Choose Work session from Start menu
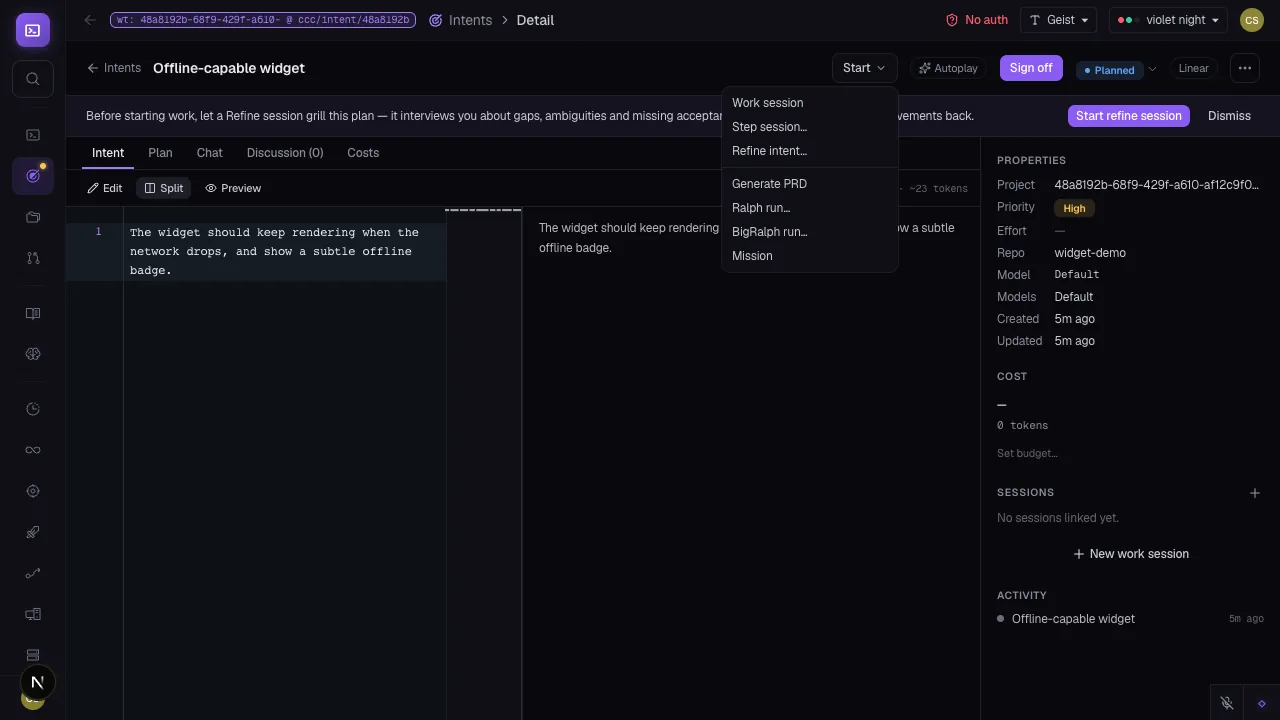 pos(809,103)
